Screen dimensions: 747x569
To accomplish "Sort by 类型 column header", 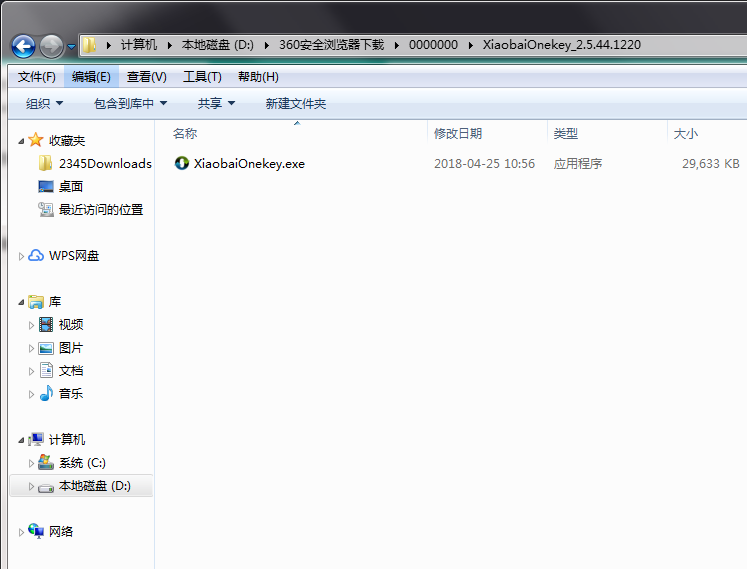I will pos(565,133).
